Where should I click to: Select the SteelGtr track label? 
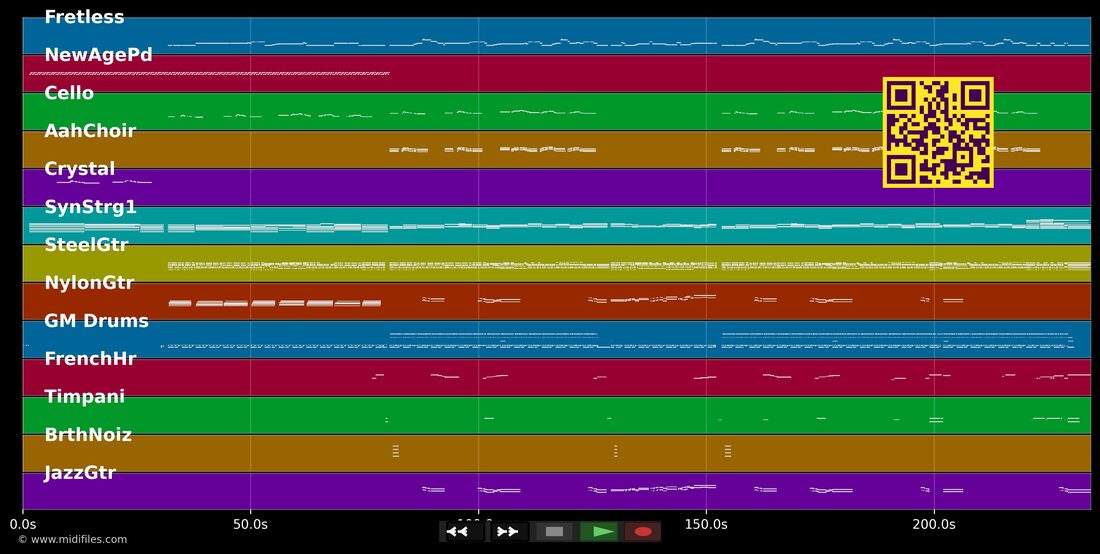[x=86, y=245]
